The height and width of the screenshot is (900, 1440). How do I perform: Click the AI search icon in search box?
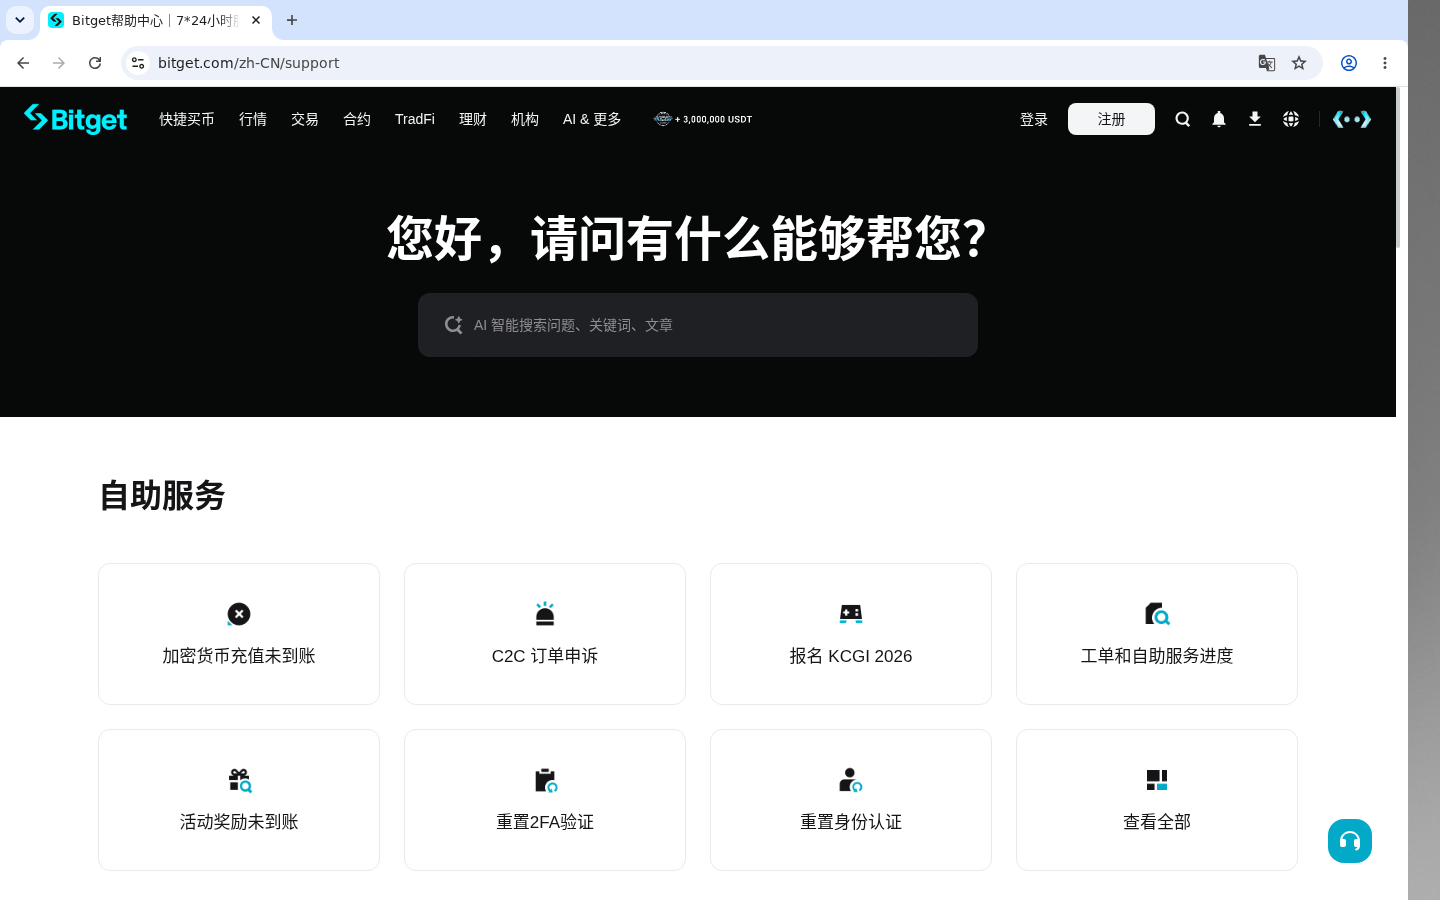[453, 325]
